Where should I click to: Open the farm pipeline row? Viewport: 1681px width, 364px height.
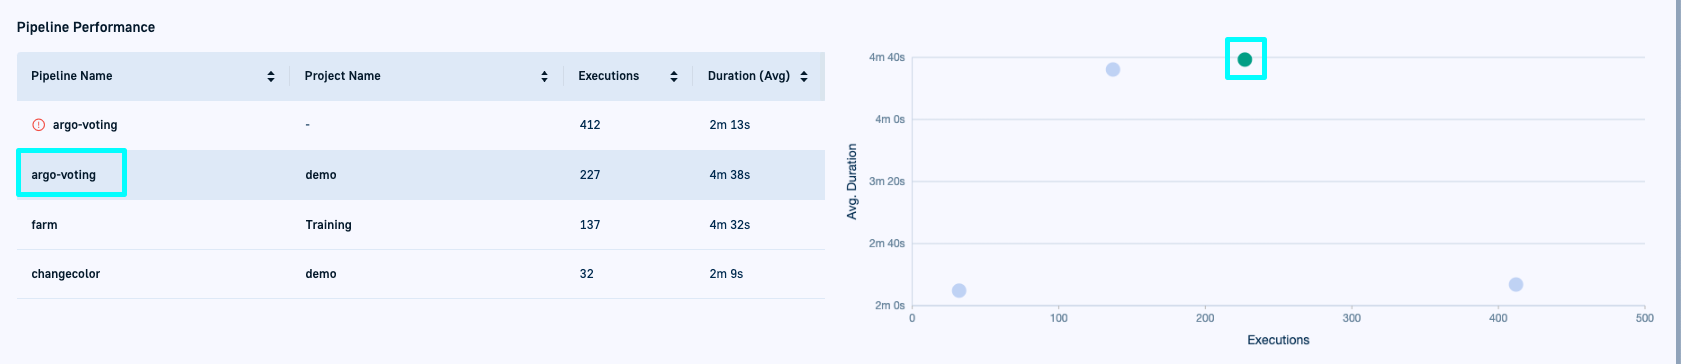pos(421,225)
